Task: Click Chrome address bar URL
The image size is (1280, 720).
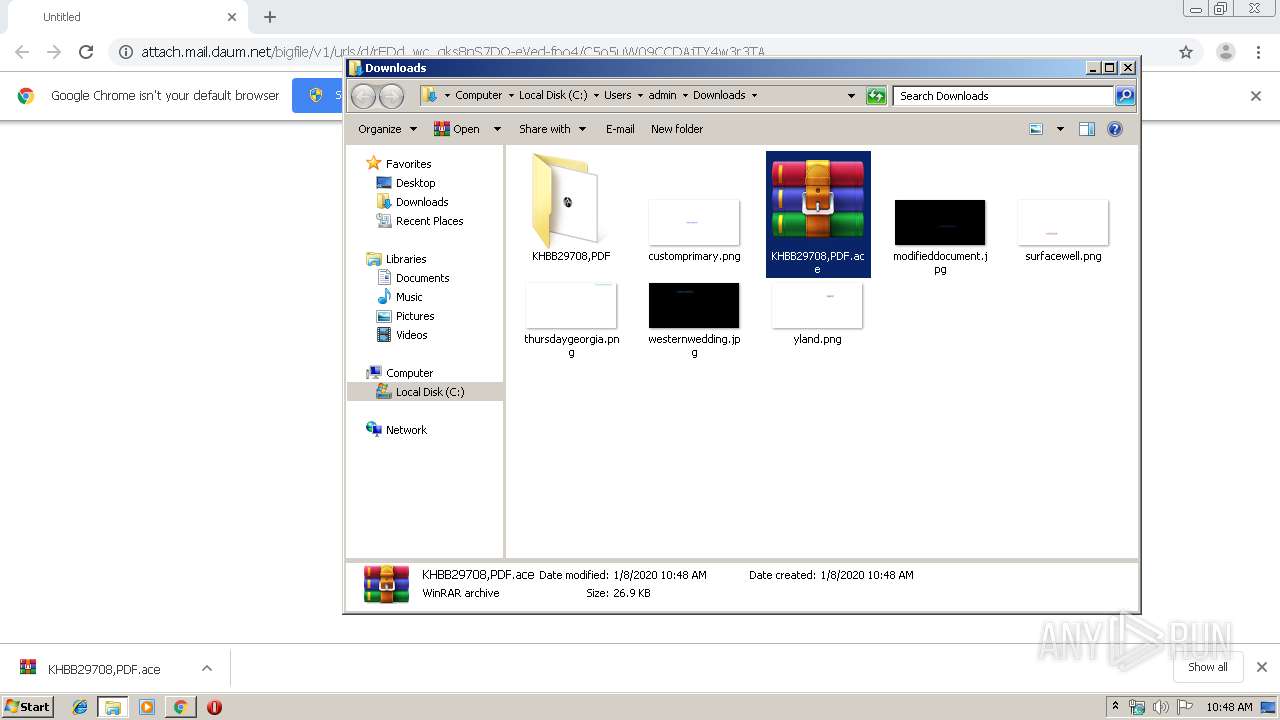Action: [x=453, y=52]
